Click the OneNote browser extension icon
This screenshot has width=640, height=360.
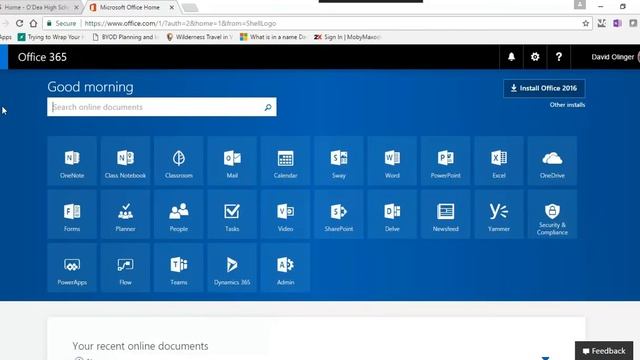[x=617, y=23]
